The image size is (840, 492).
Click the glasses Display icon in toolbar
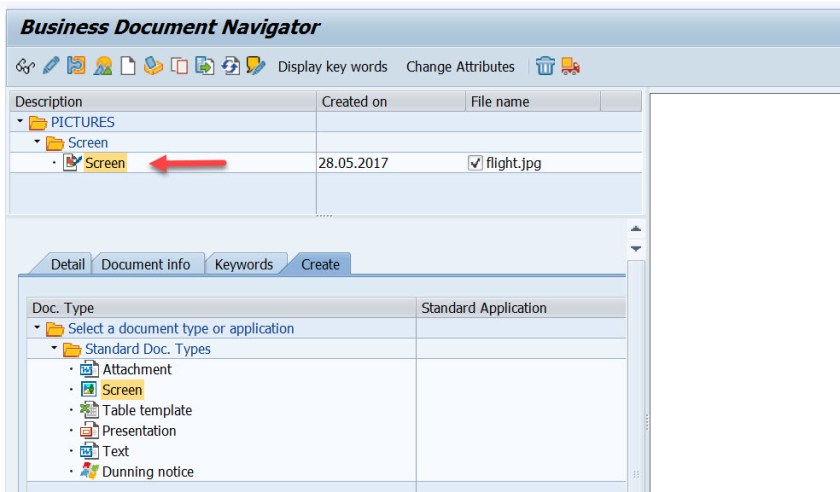coord(25,67)
